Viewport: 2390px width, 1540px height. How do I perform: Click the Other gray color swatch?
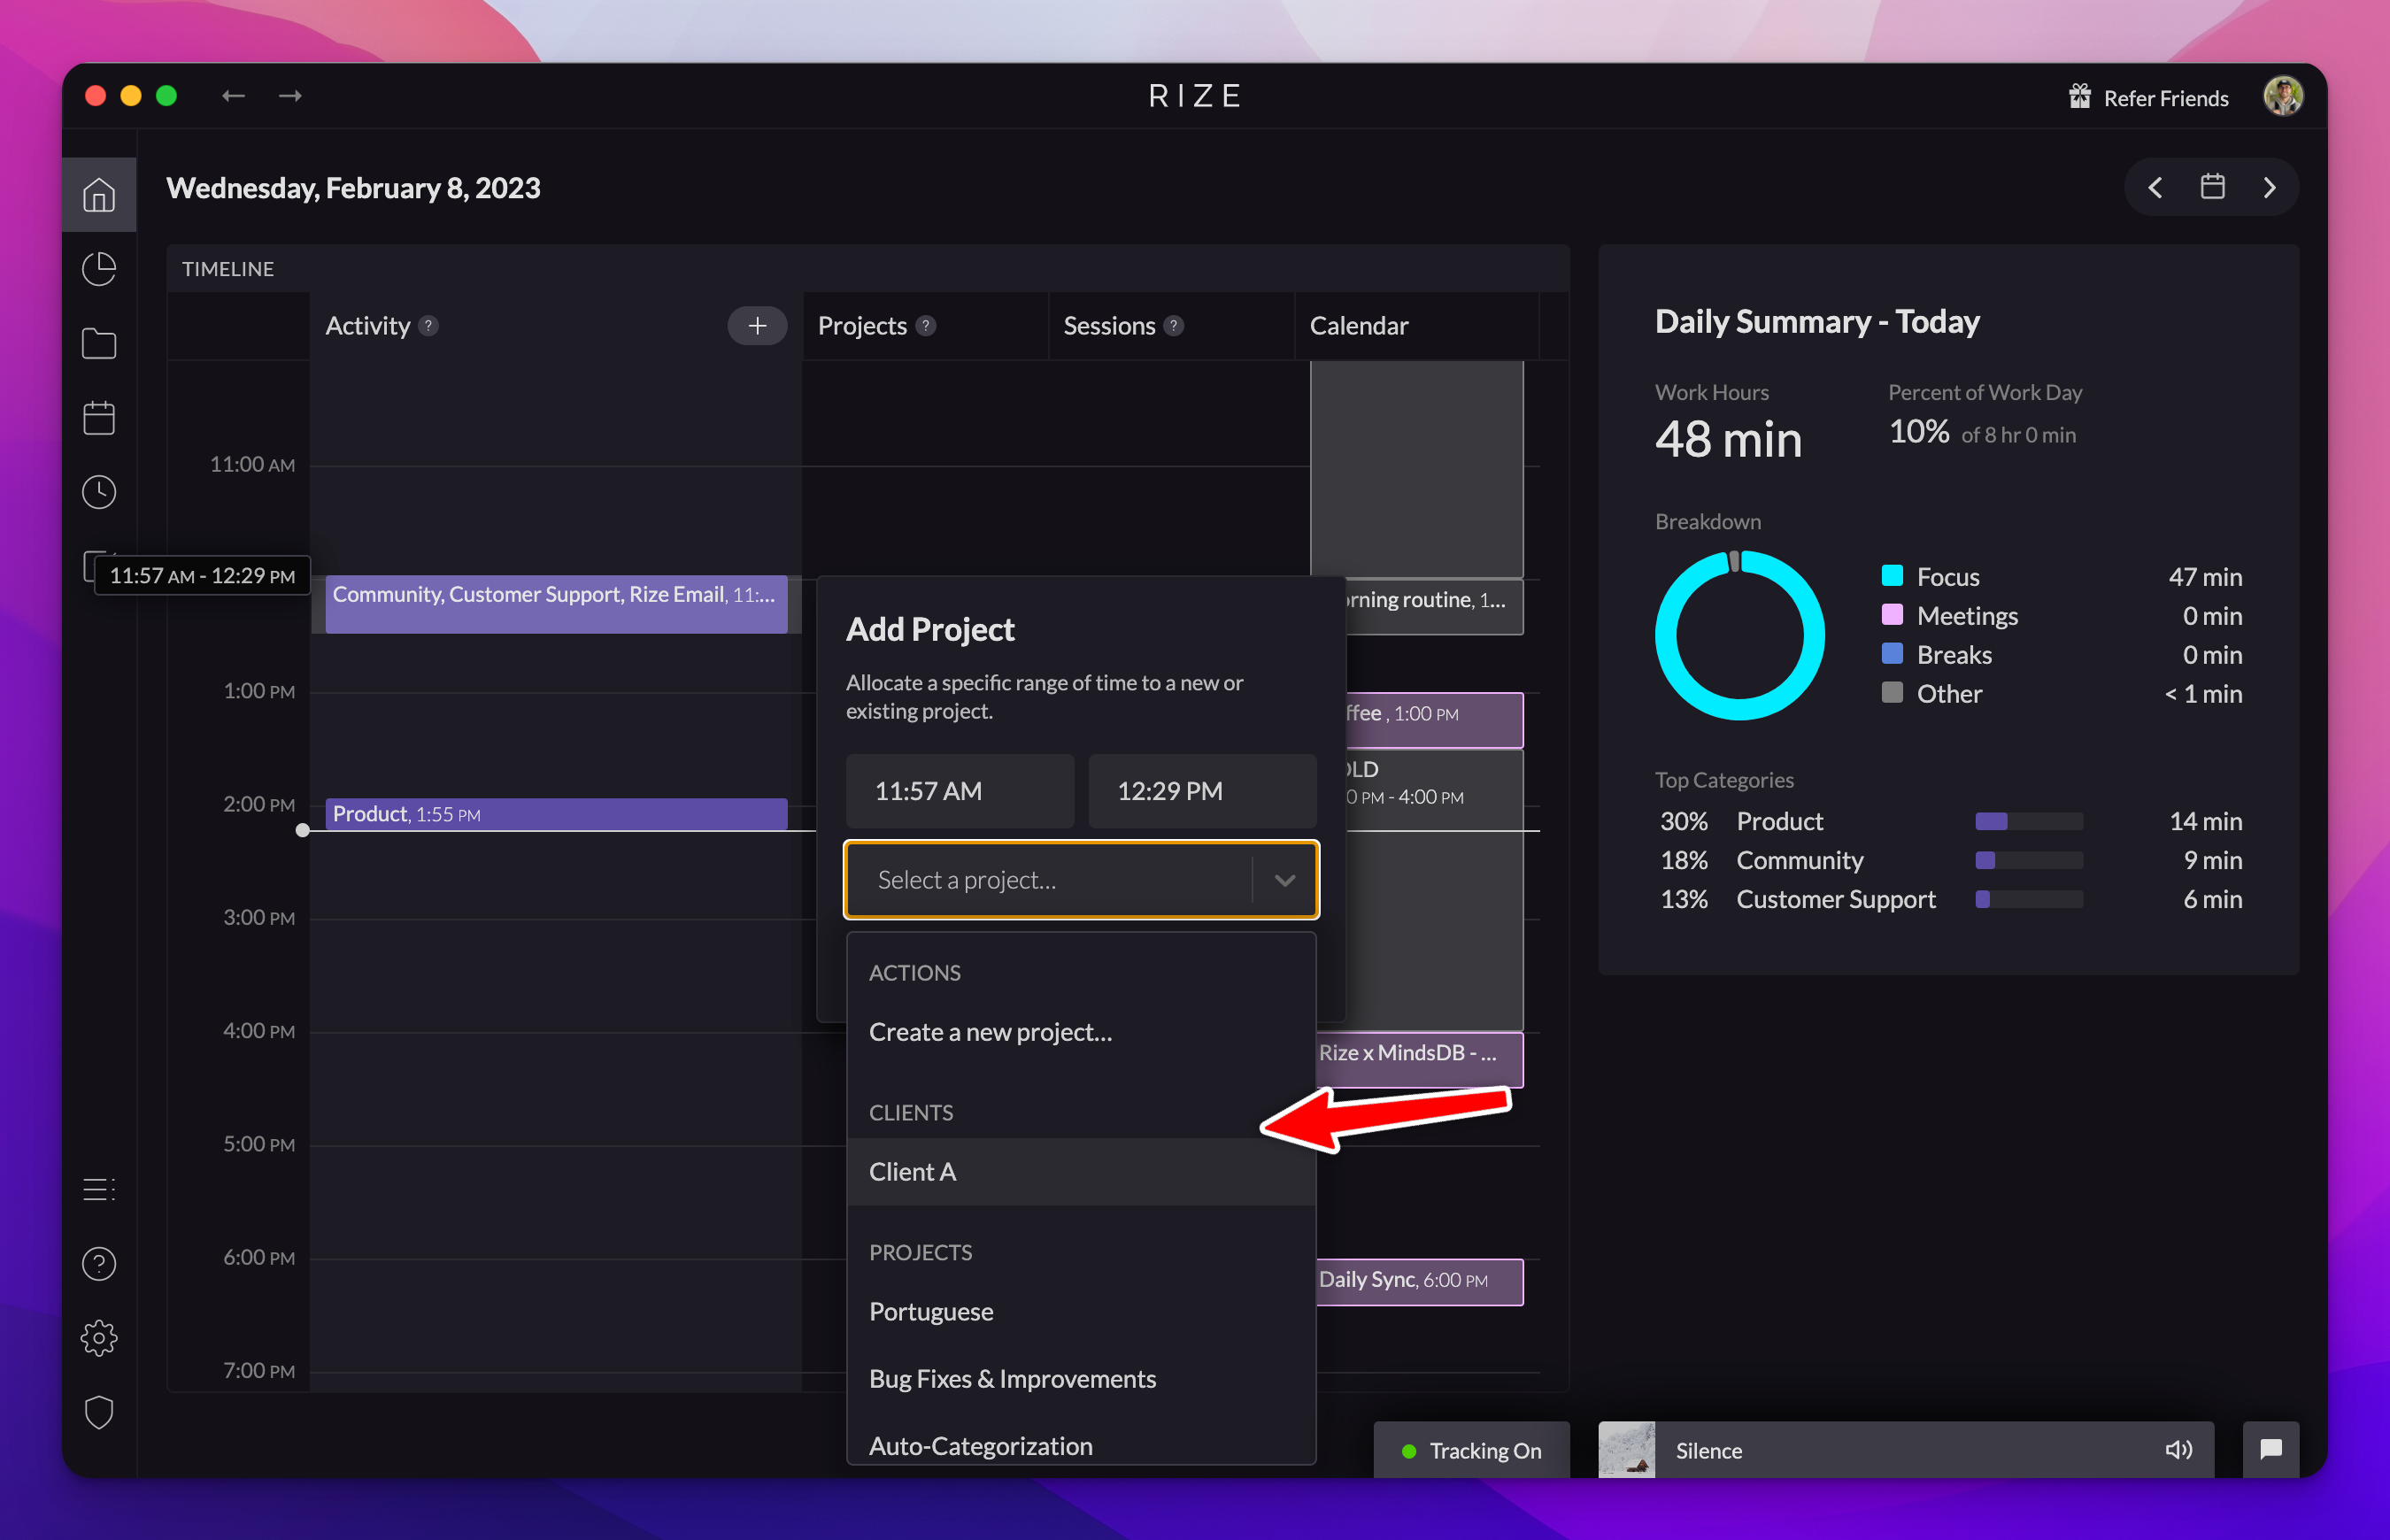coord(1892,692)
